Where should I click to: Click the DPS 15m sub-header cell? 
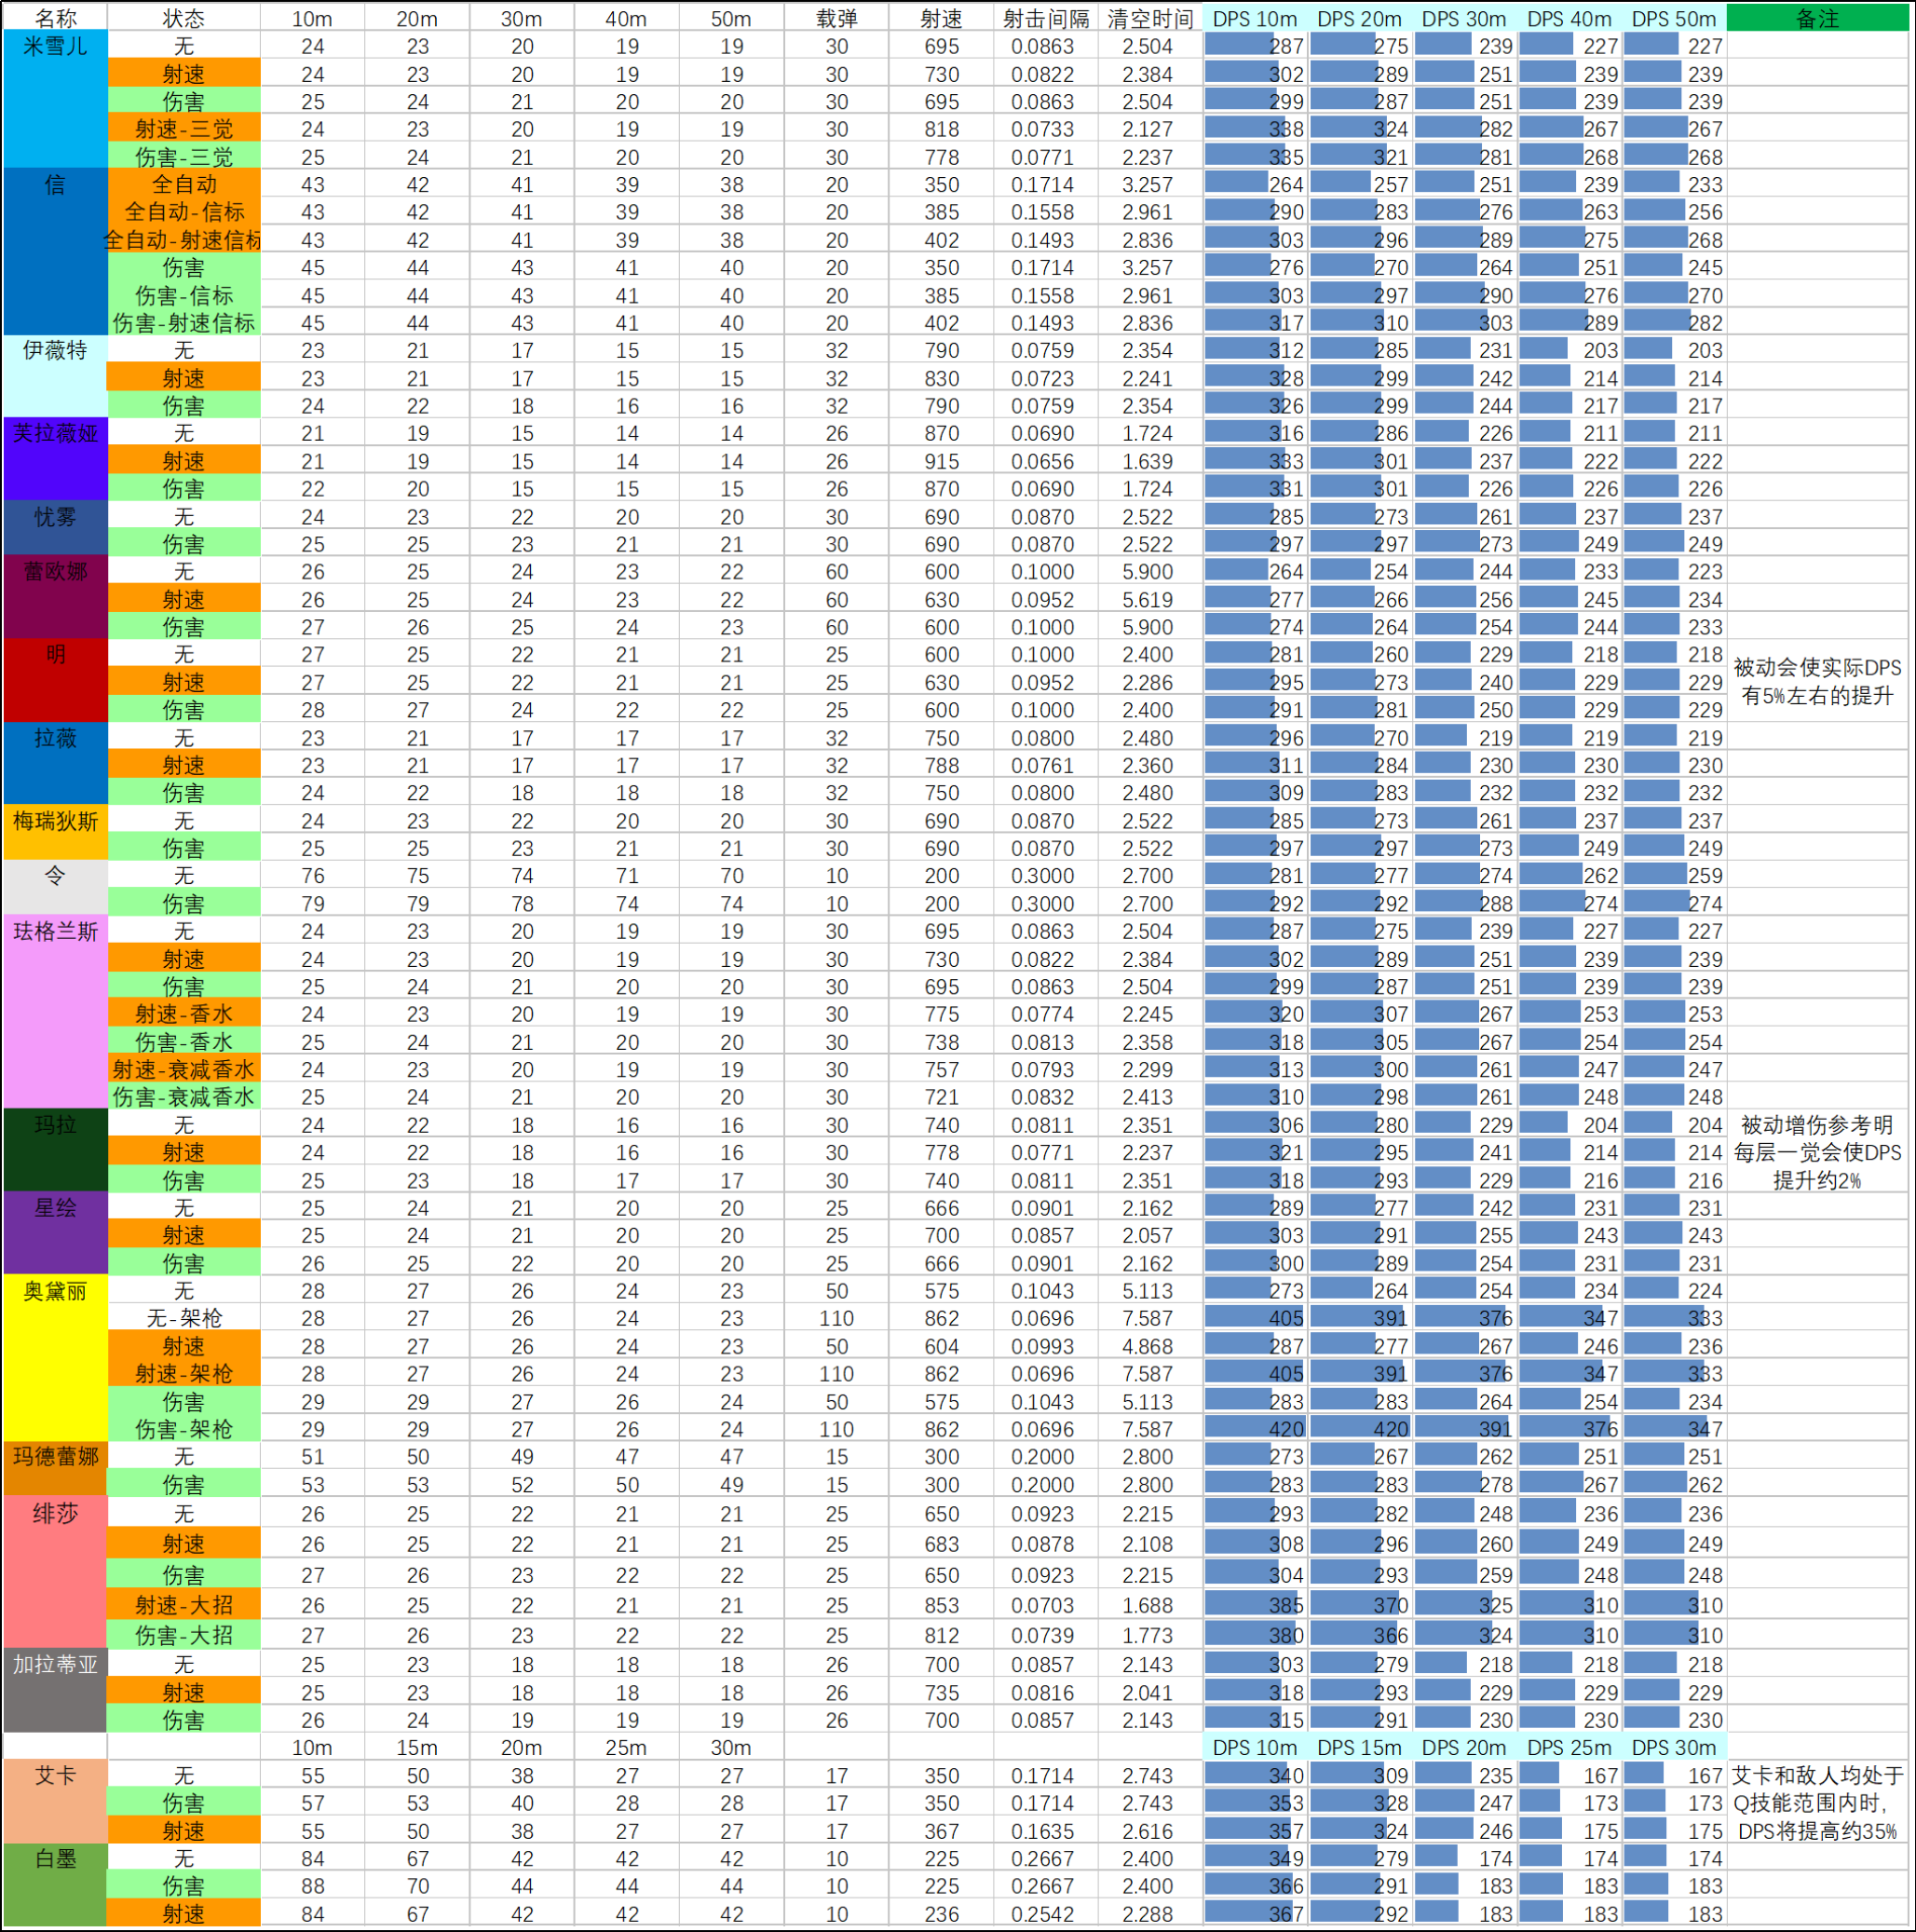click(x=1359, y=1747)
